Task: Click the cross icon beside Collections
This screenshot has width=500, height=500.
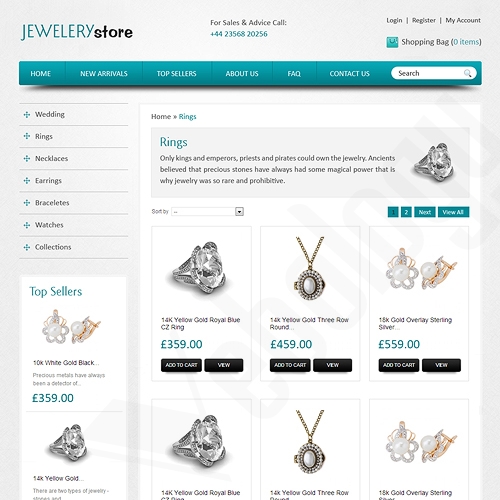Action: pos(27,247)
